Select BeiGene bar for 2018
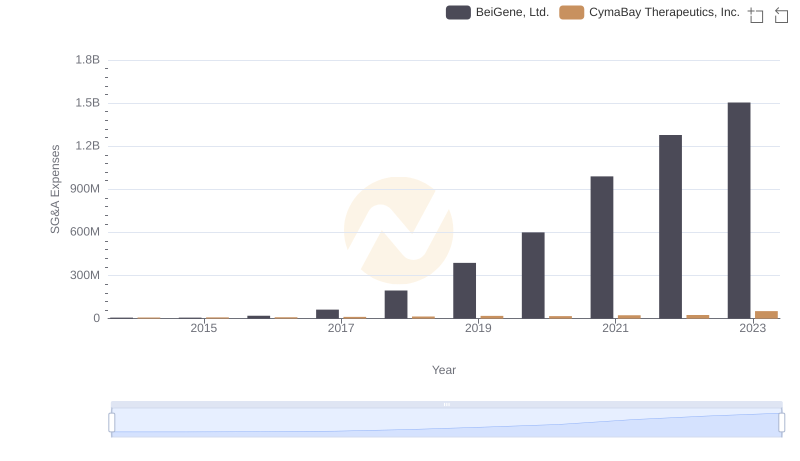Screen dimensions: 800x461 (396, 304)
